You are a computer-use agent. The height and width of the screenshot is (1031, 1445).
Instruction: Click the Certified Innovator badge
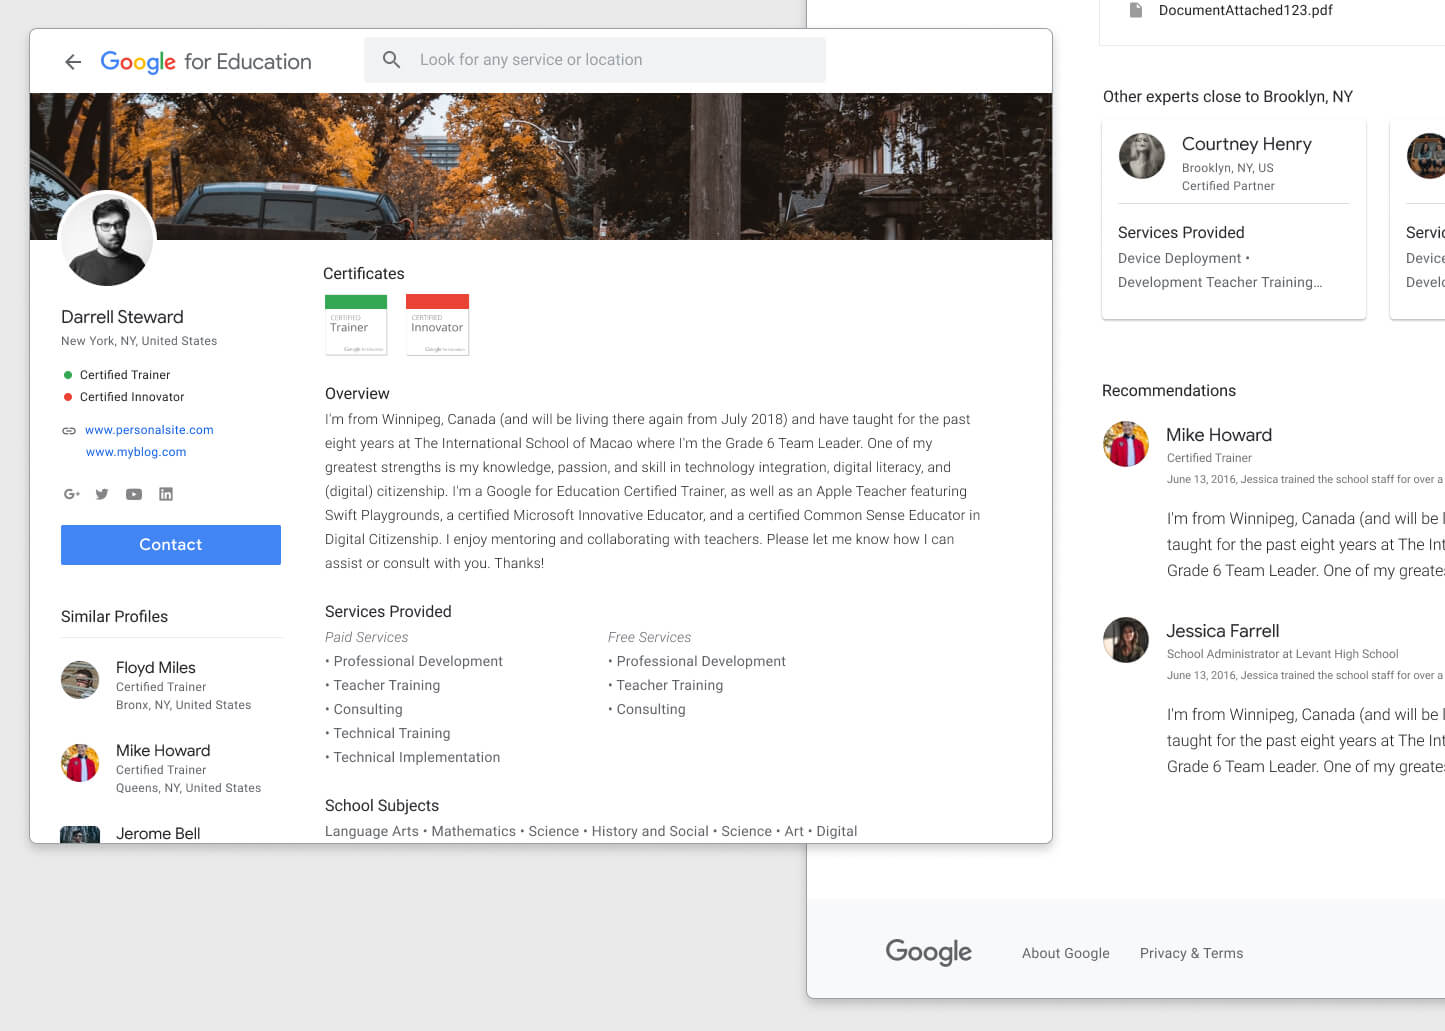(x=437, y=324)
